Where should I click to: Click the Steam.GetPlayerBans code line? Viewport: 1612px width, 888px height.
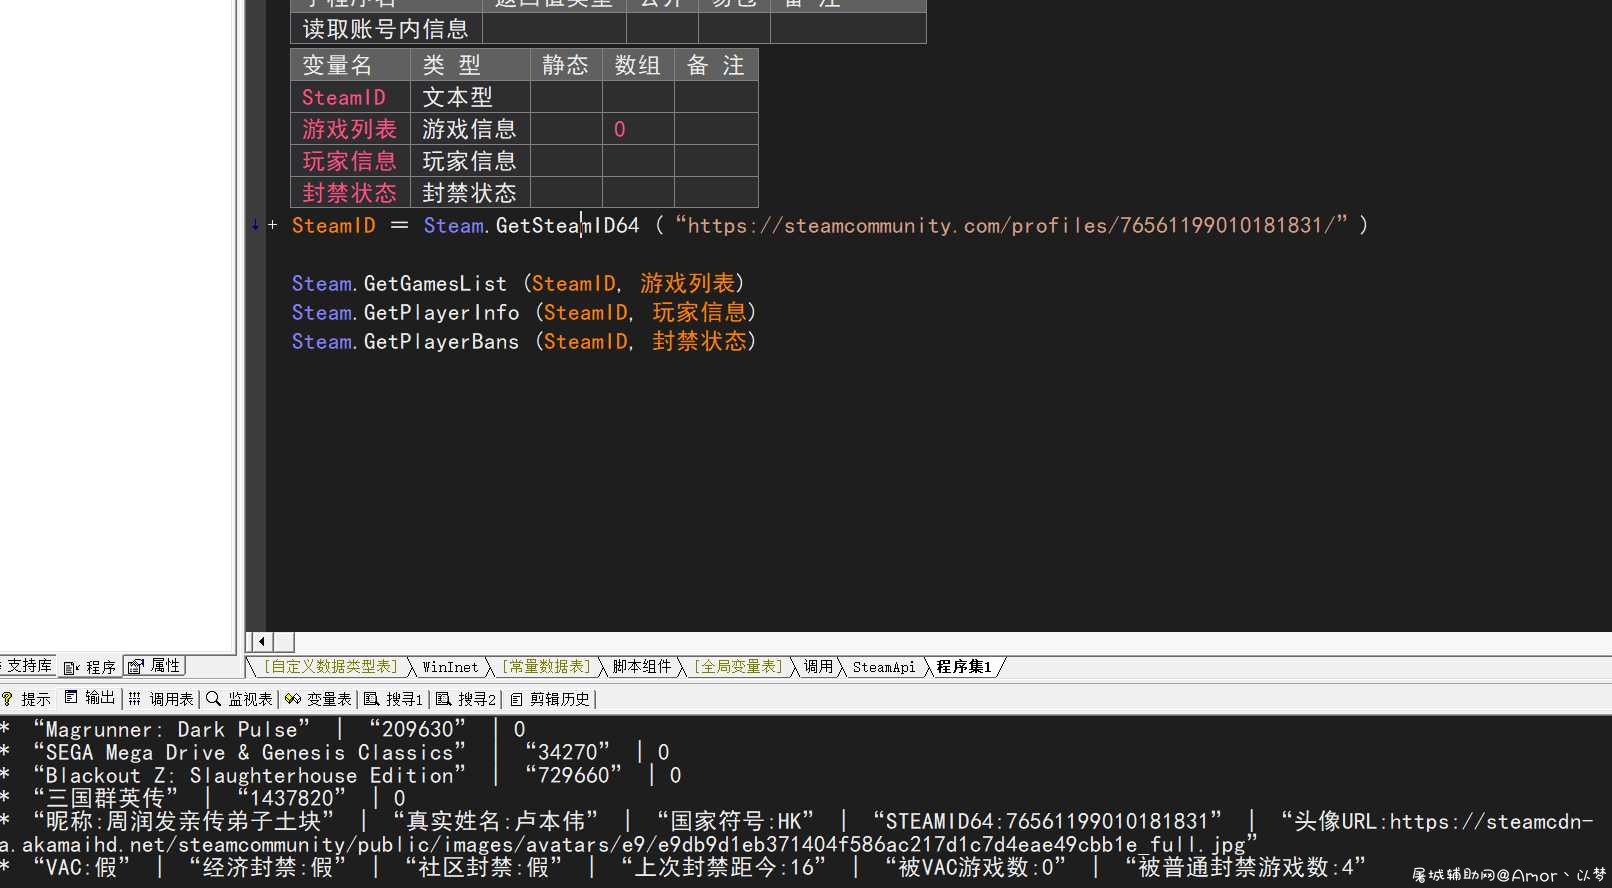pyautogui.click(x=525, y=341)
